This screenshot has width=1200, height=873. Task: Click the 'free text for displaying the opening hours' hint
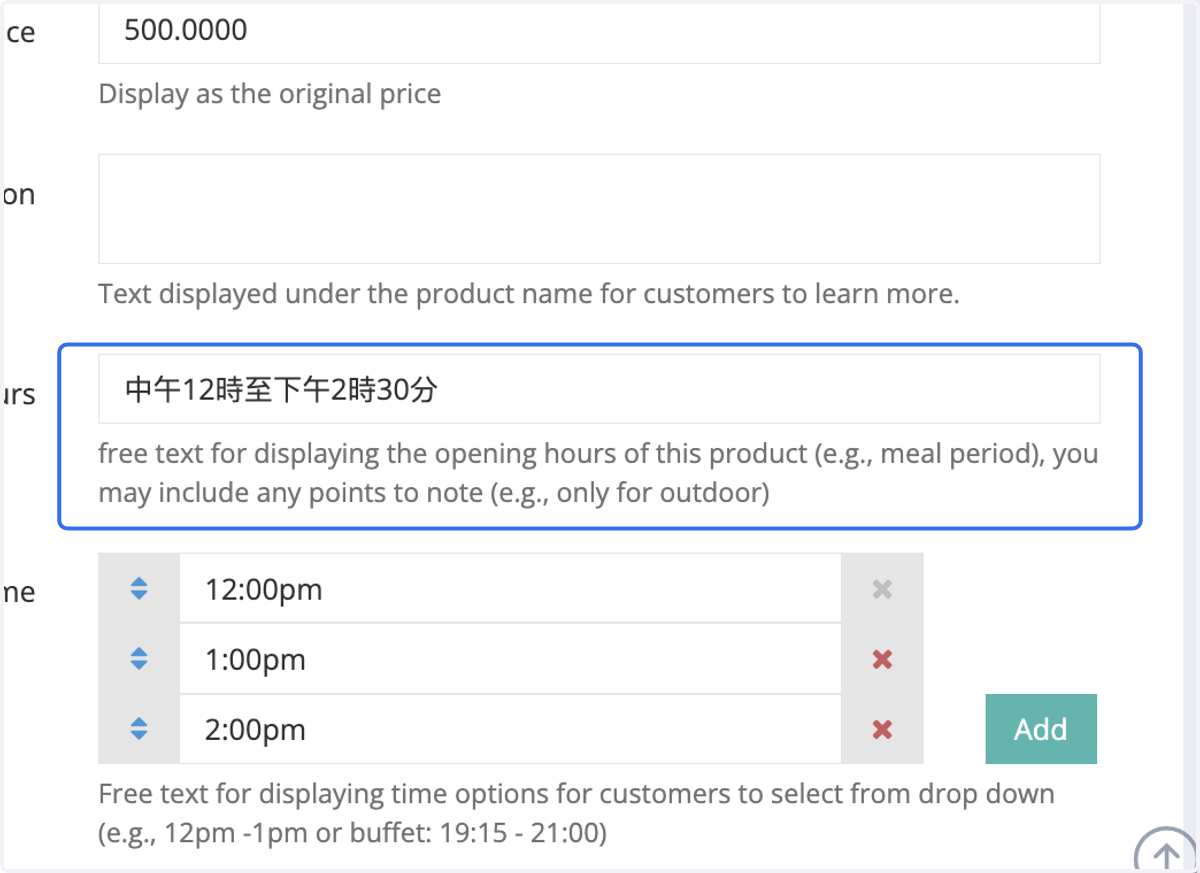pyautogui.click(x=598, y=473)
